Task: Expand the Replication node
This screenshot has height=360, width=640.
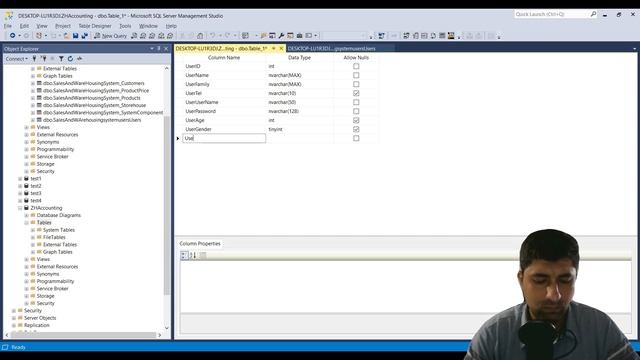Action: click(x=14, y=325)
